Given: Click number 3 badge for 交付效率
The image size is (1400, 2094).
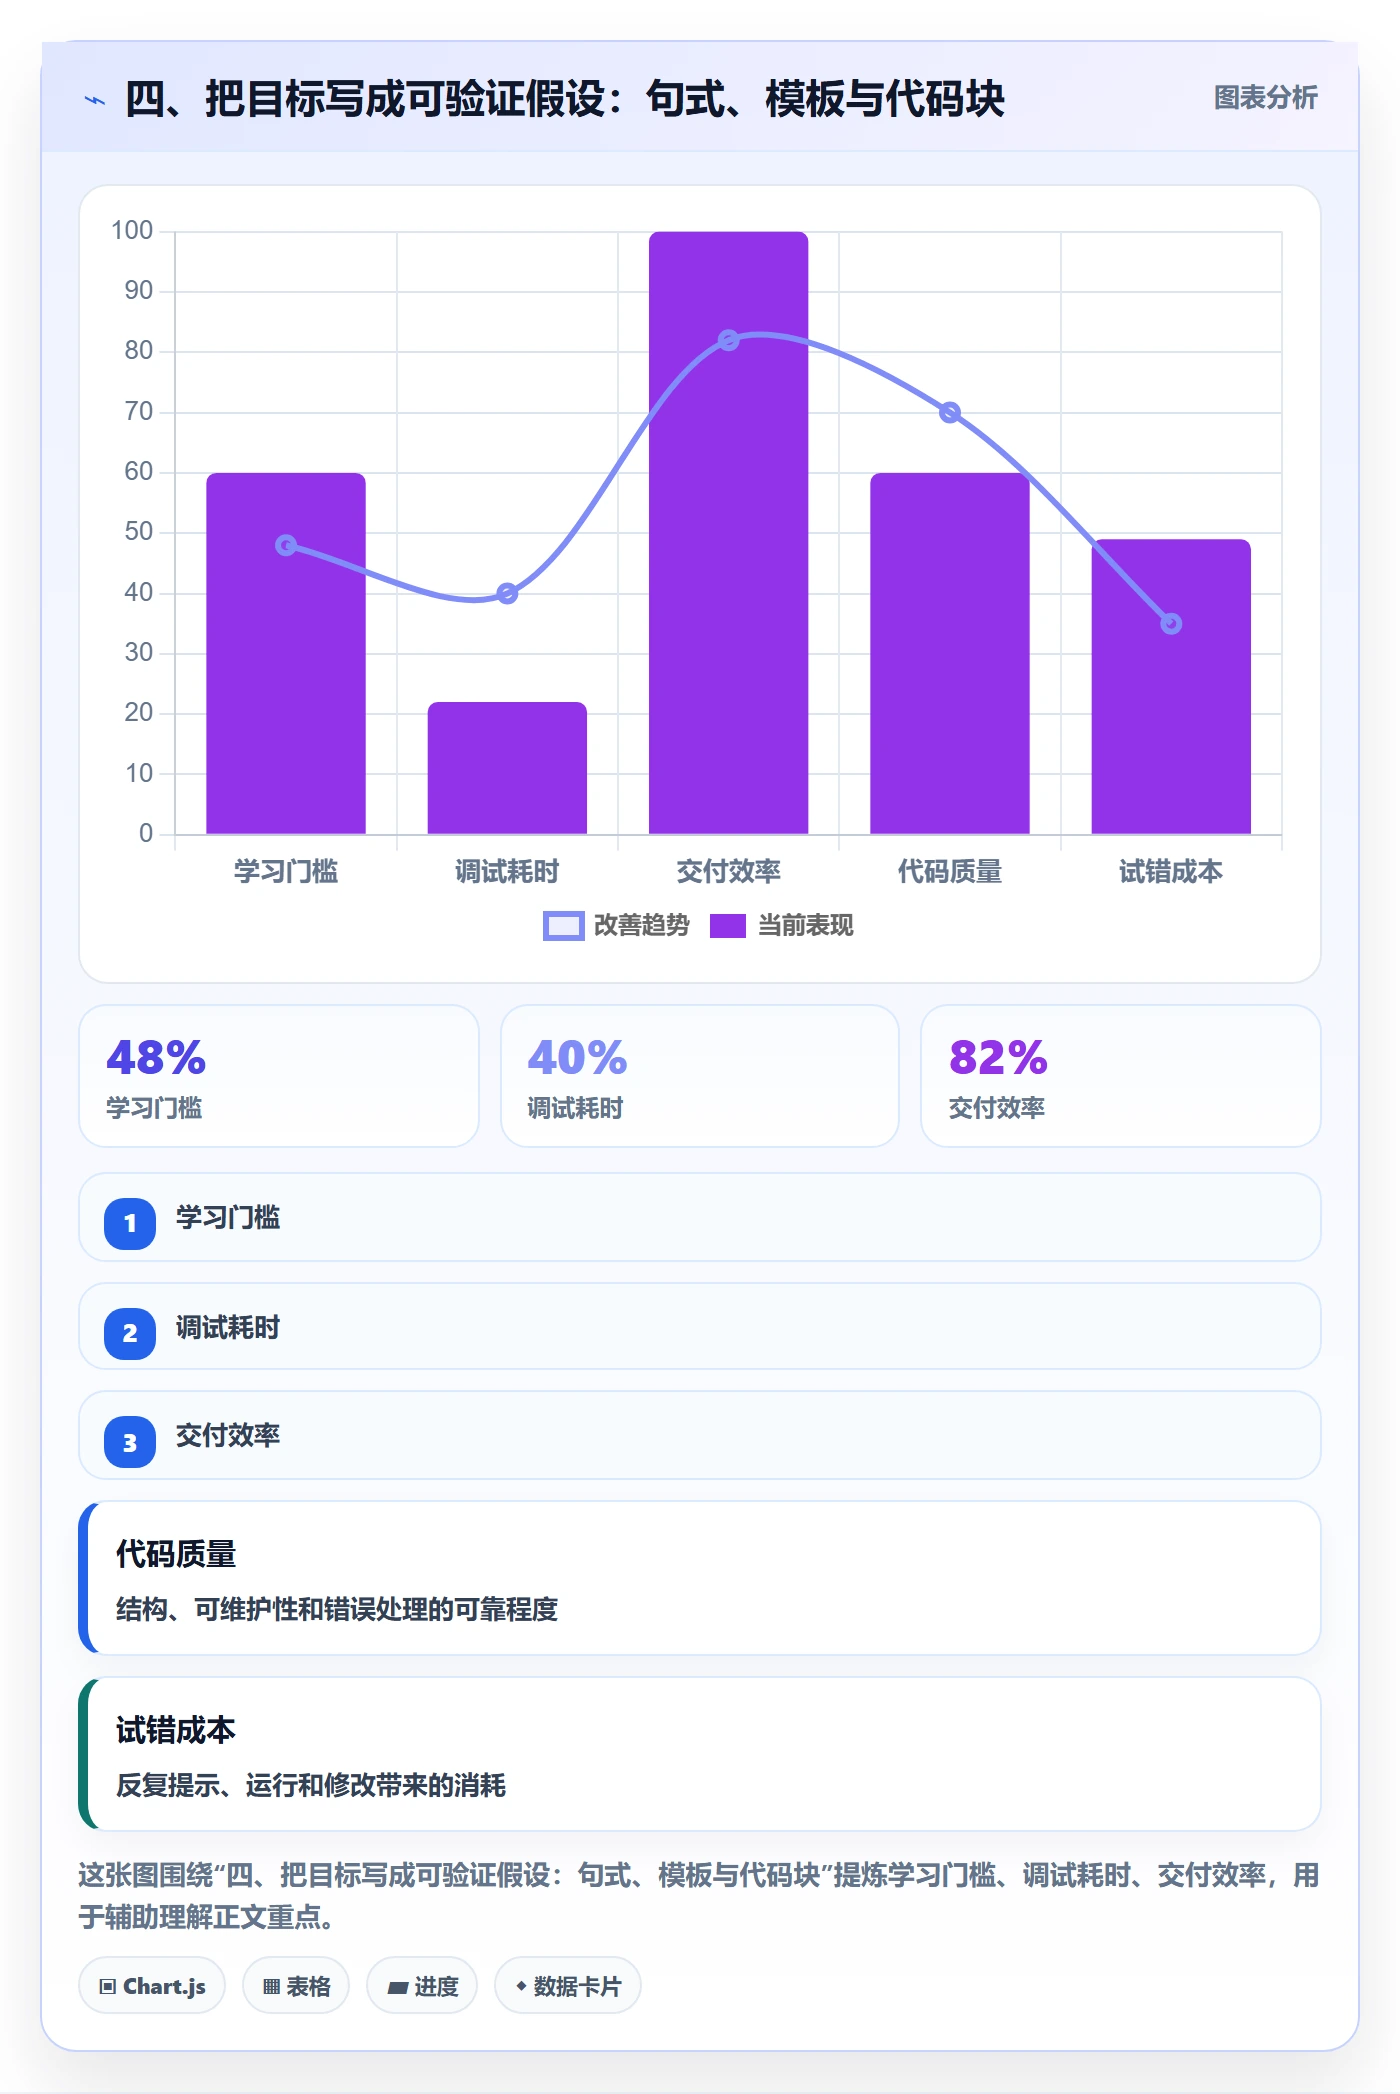Looking at the screenshot, I should tap(130, 1442).
